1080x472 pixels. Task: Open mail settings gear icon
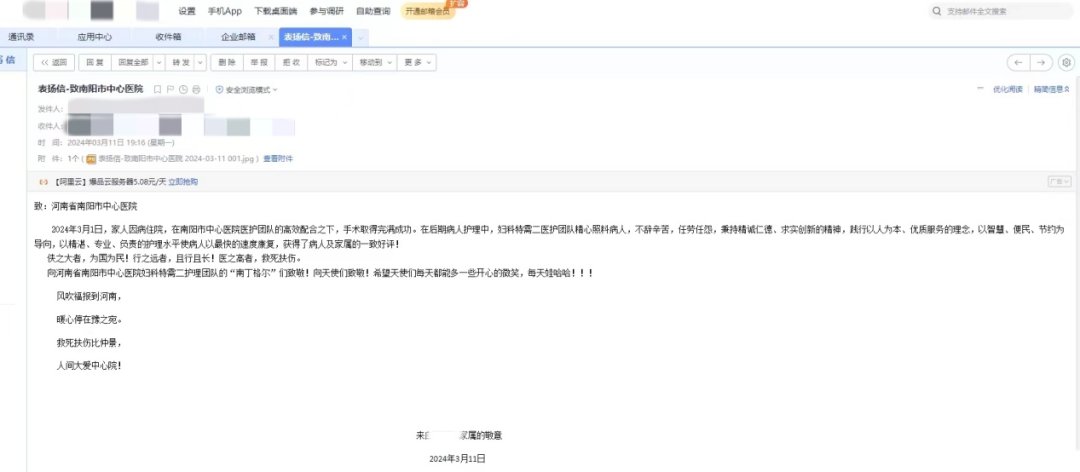pyautogui.click(x=1066, y=62)
